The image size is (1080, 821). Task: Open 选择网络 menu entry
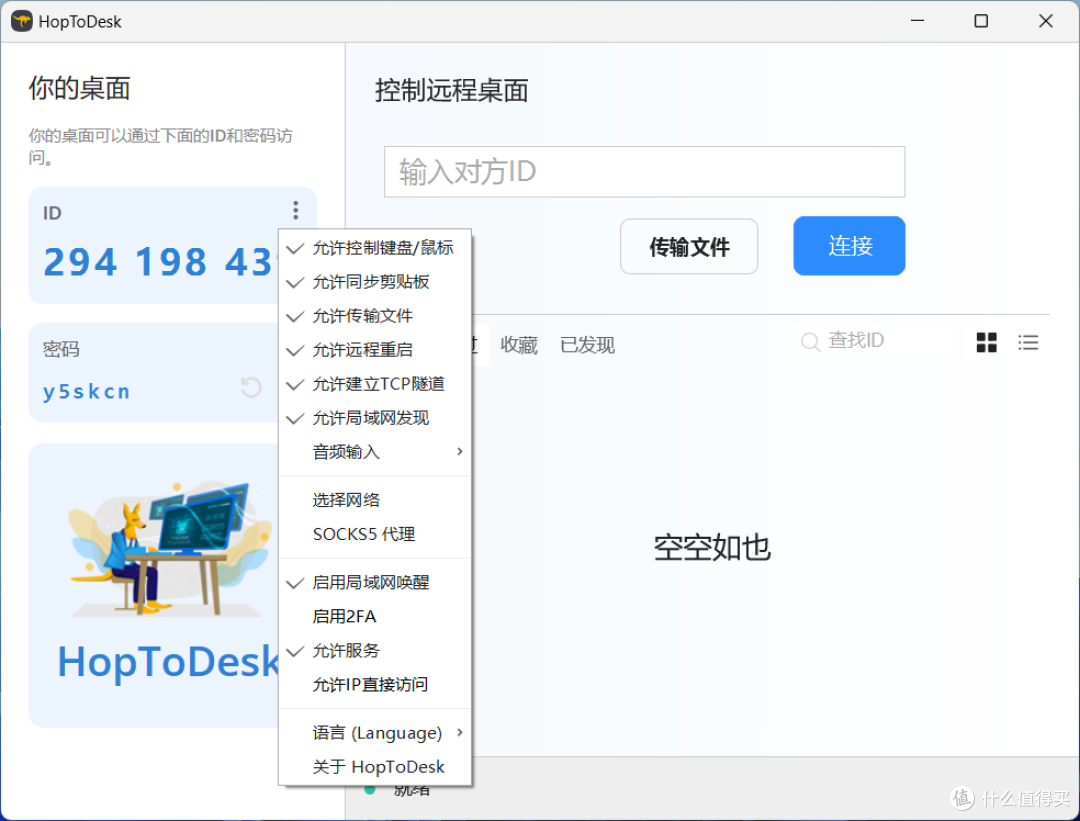coord(375,500)
